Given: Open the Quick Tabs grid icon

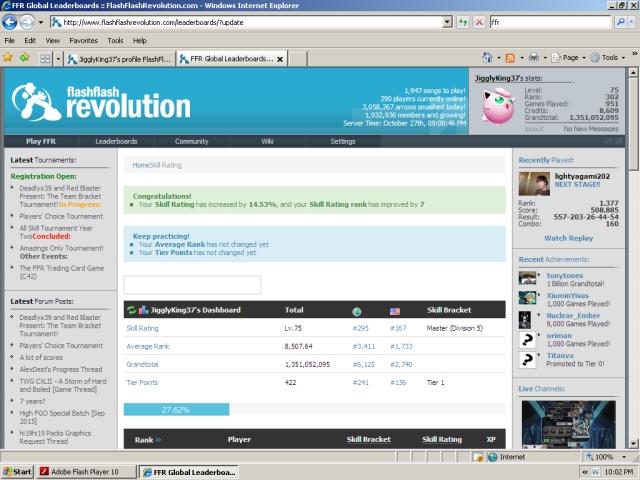Looking at the screenshot, I should 45,59.
